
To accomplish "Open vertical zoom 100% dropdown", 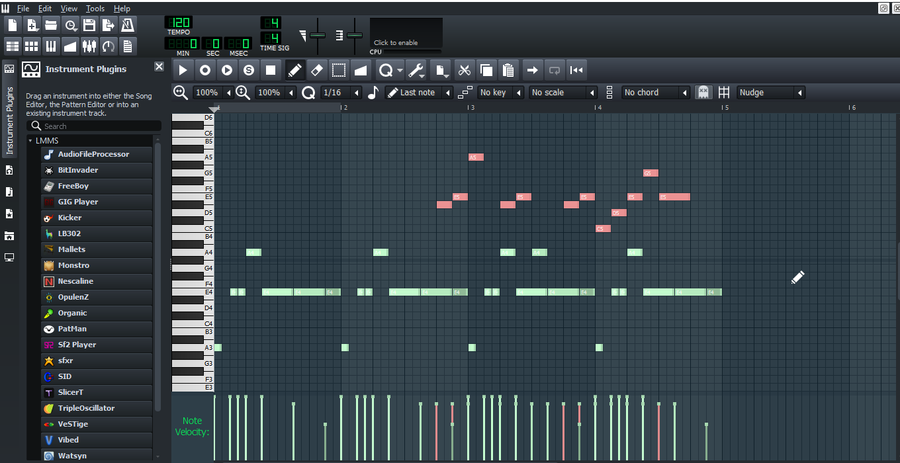I will click(x=275, y=92).
